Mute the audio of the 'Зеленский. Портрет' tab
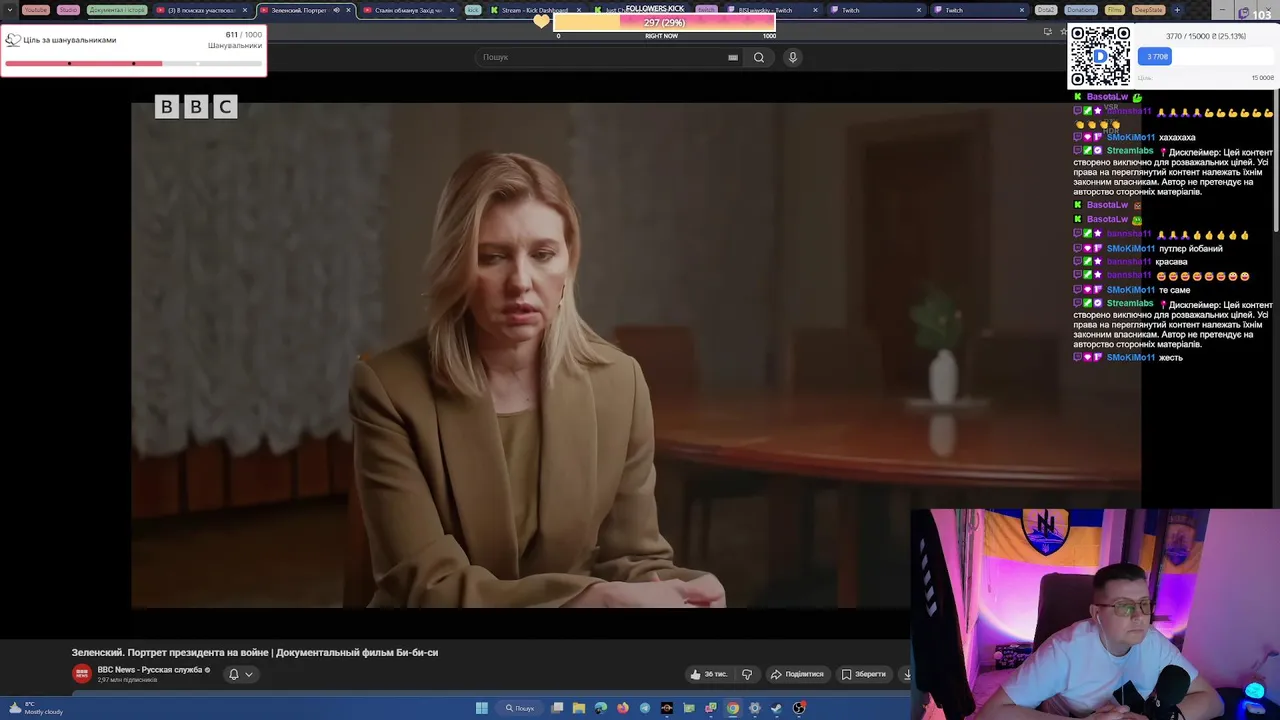The width and height of the screenshot is (1280, 720). click(x=336, y=10)
